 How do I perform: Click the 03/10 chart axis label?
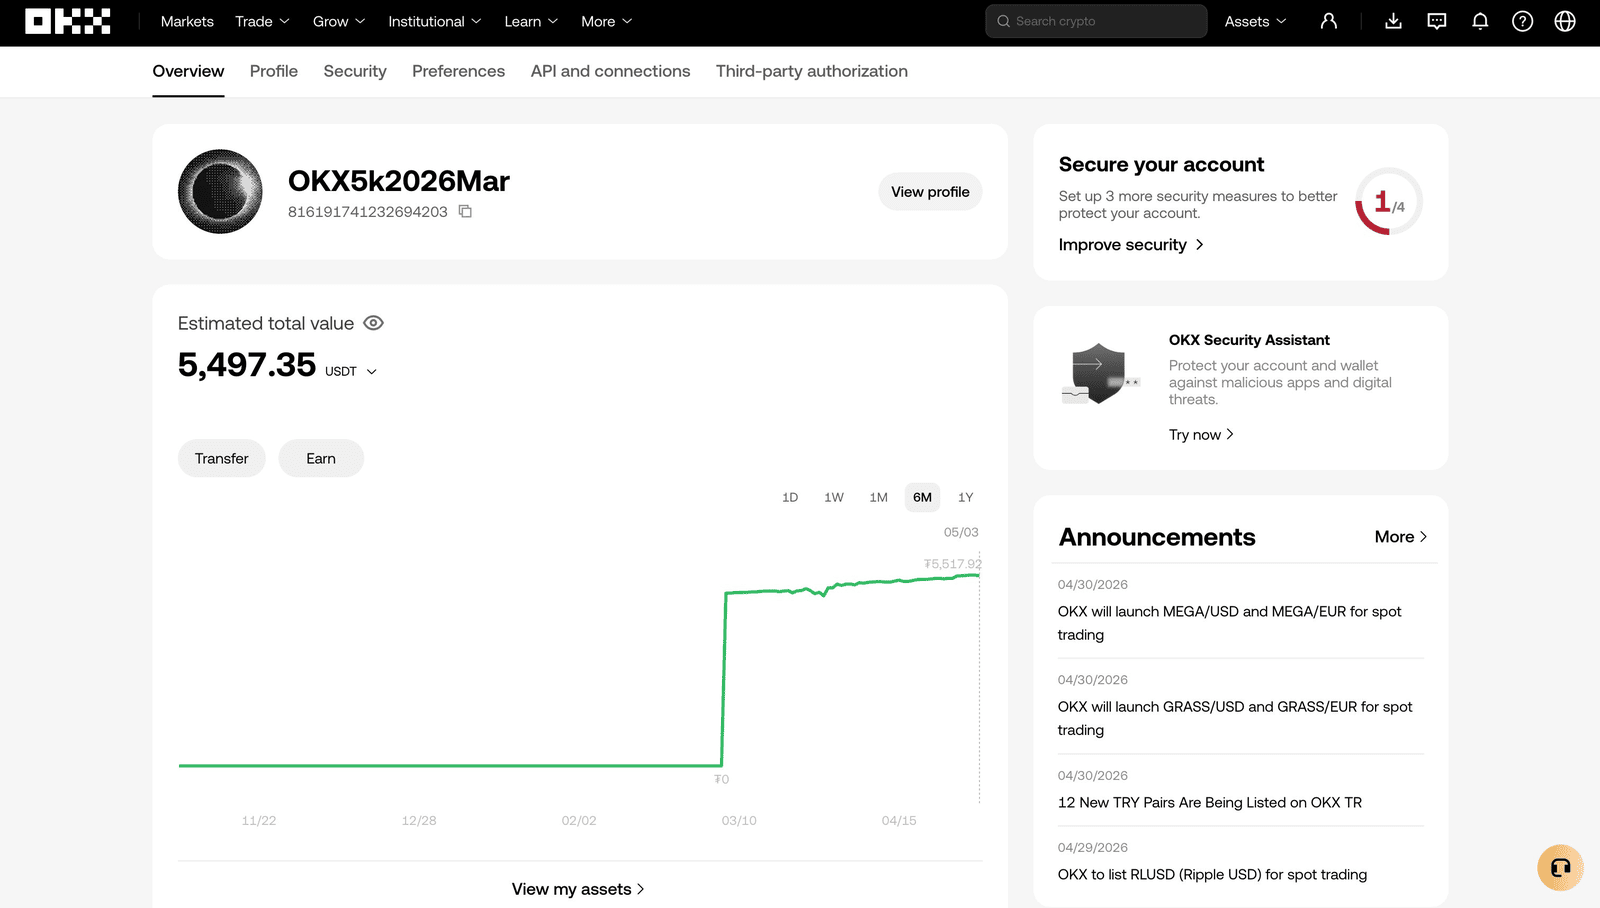coord(739,820)
